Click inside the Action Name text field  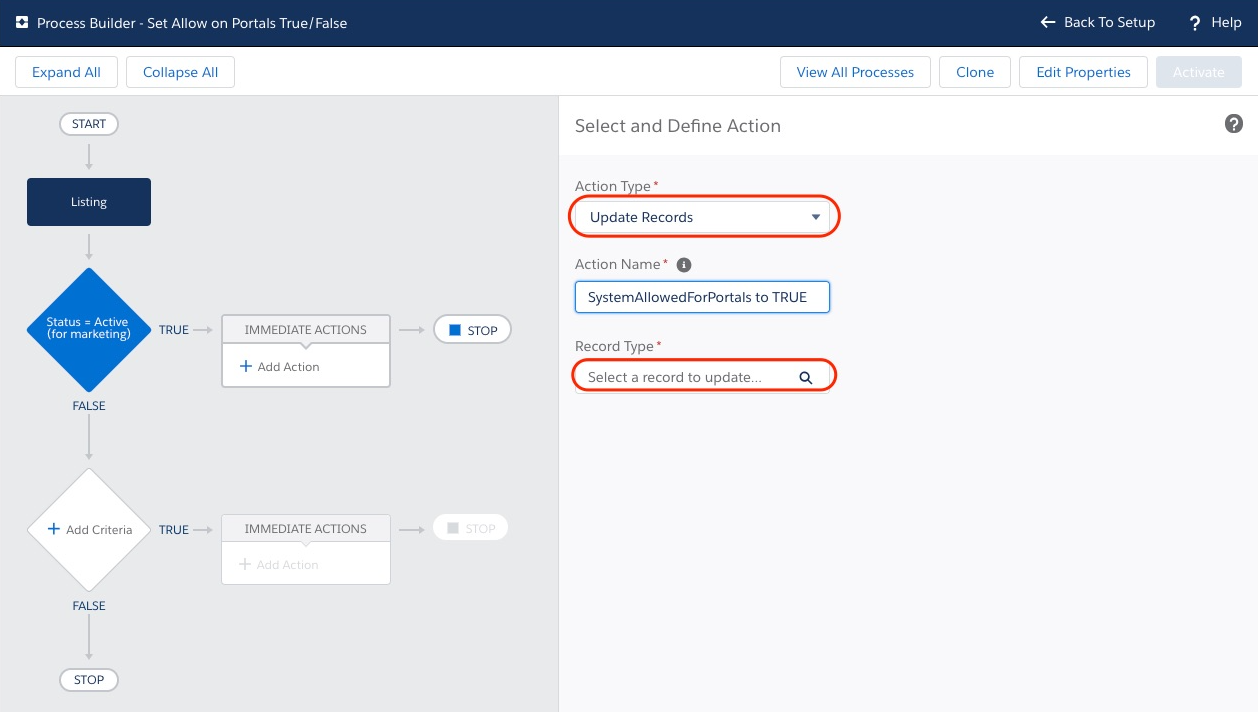702,297
